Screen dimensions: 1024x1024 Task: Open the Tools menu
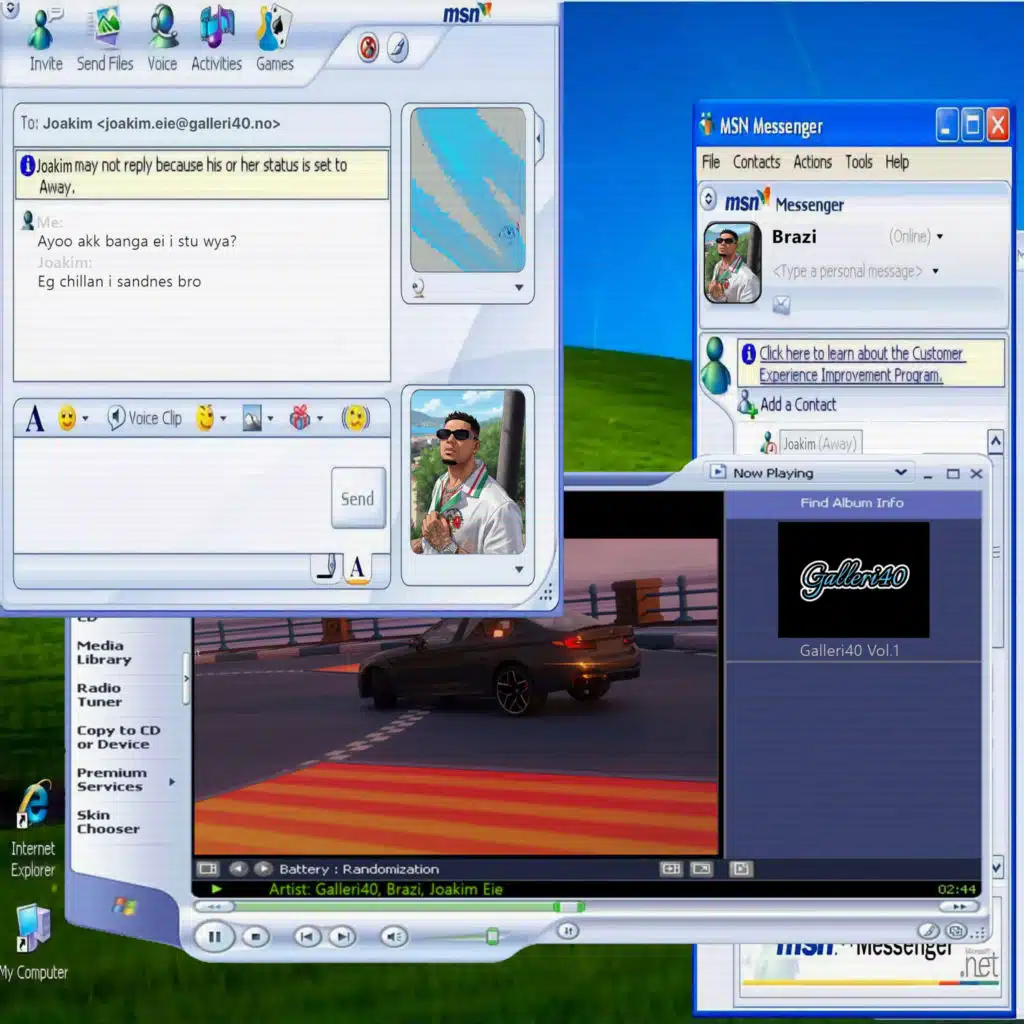pyautogui.click(x=858, y=162)
